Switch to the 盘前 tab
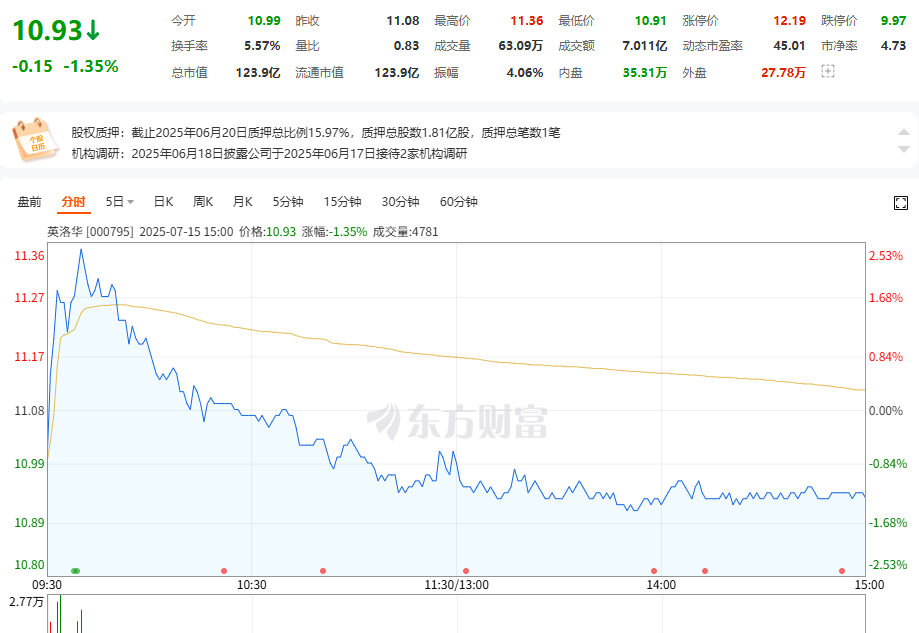Image resolution: width=919 pixels, height=633 pixels. pyautogui.click(x=29, y=202)
